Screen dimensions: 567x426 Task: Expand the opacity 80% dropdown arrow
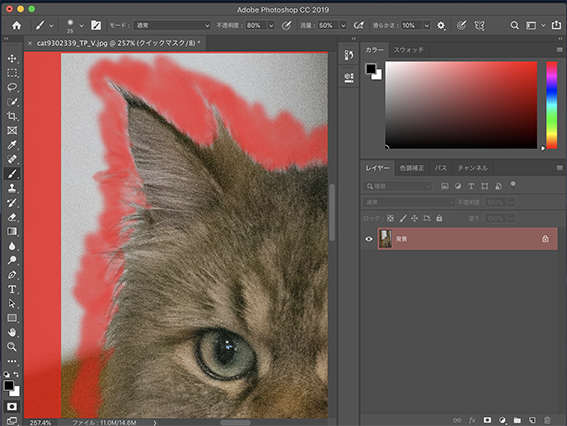(x=271, y=25)
